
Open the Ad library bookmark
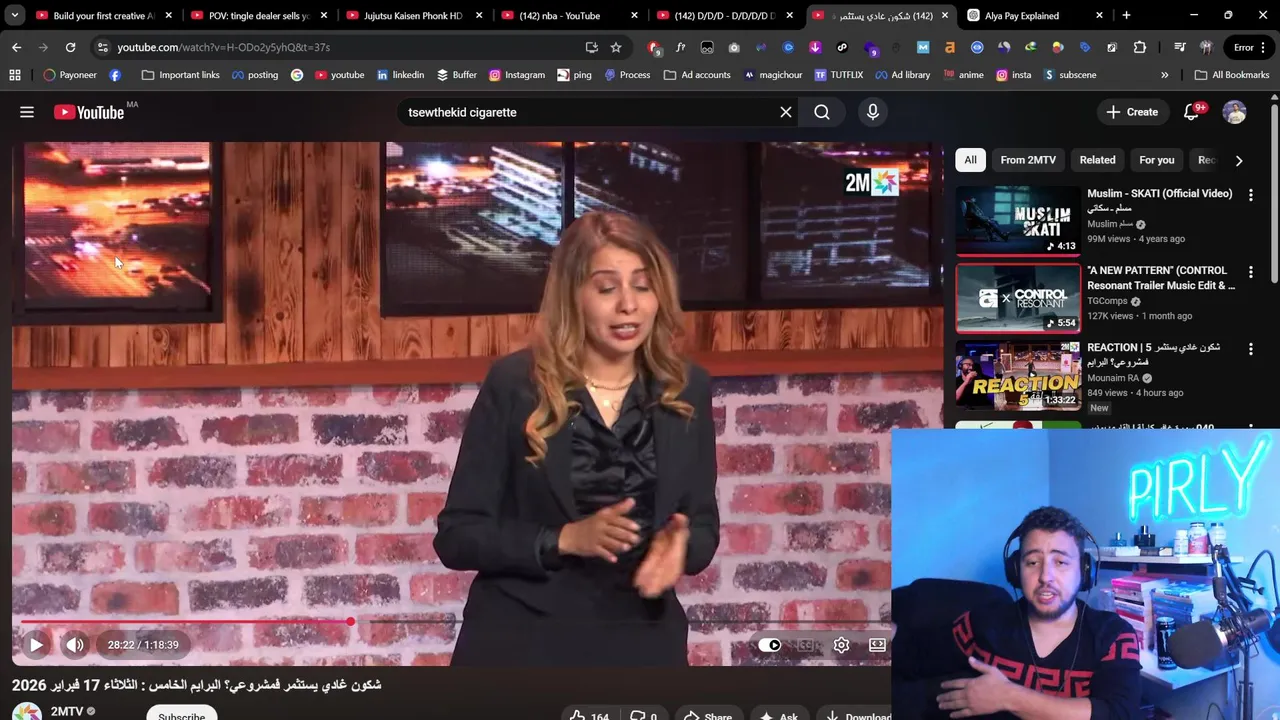coord(902,75)
